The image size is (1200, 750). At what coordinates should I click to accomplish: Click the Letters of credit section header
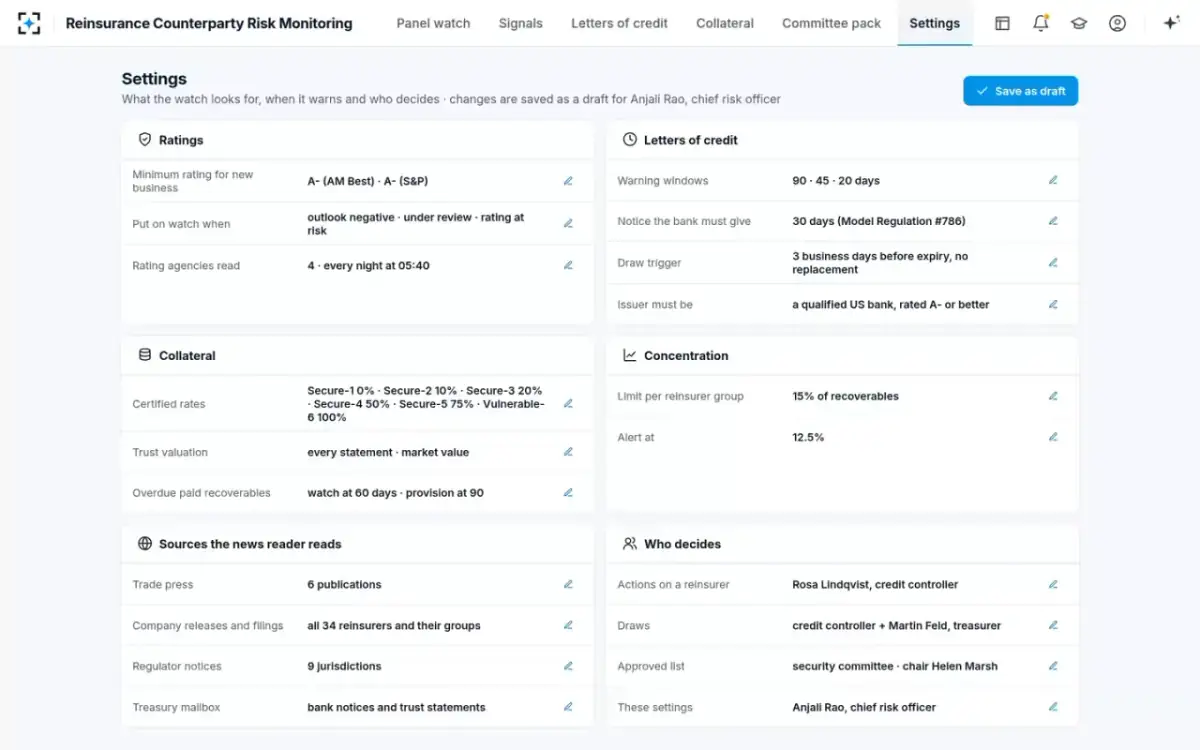[x=691, y=140]
